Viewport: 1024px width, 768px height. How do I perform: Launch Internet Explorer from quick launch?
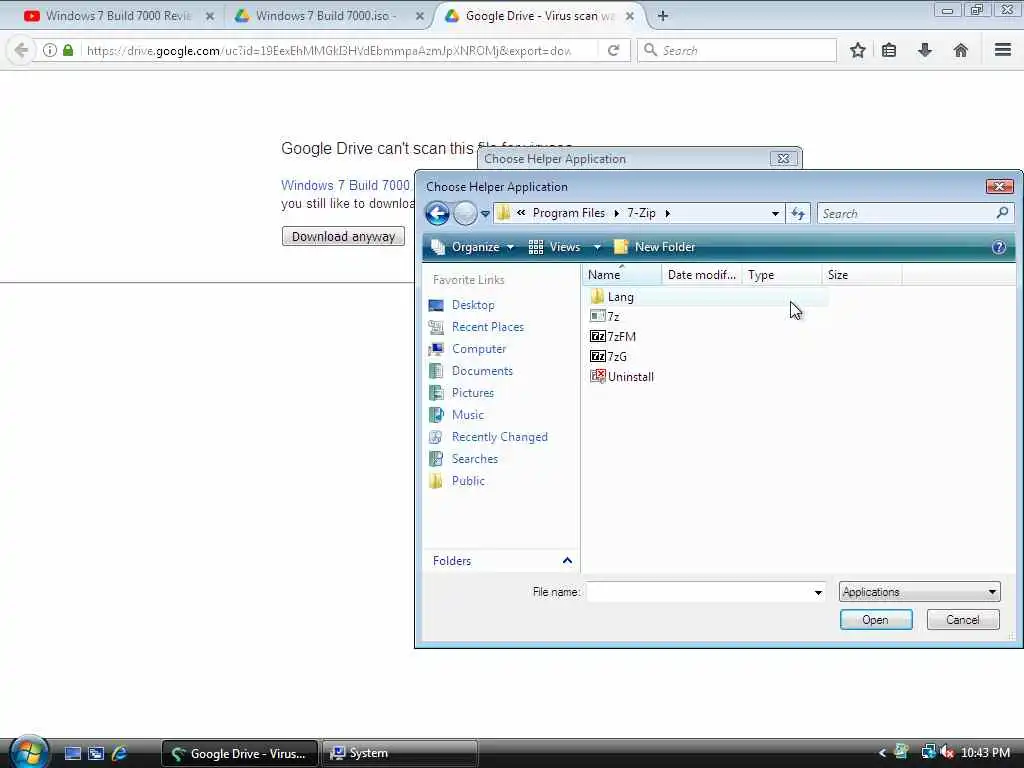click(x=119, y=753)
